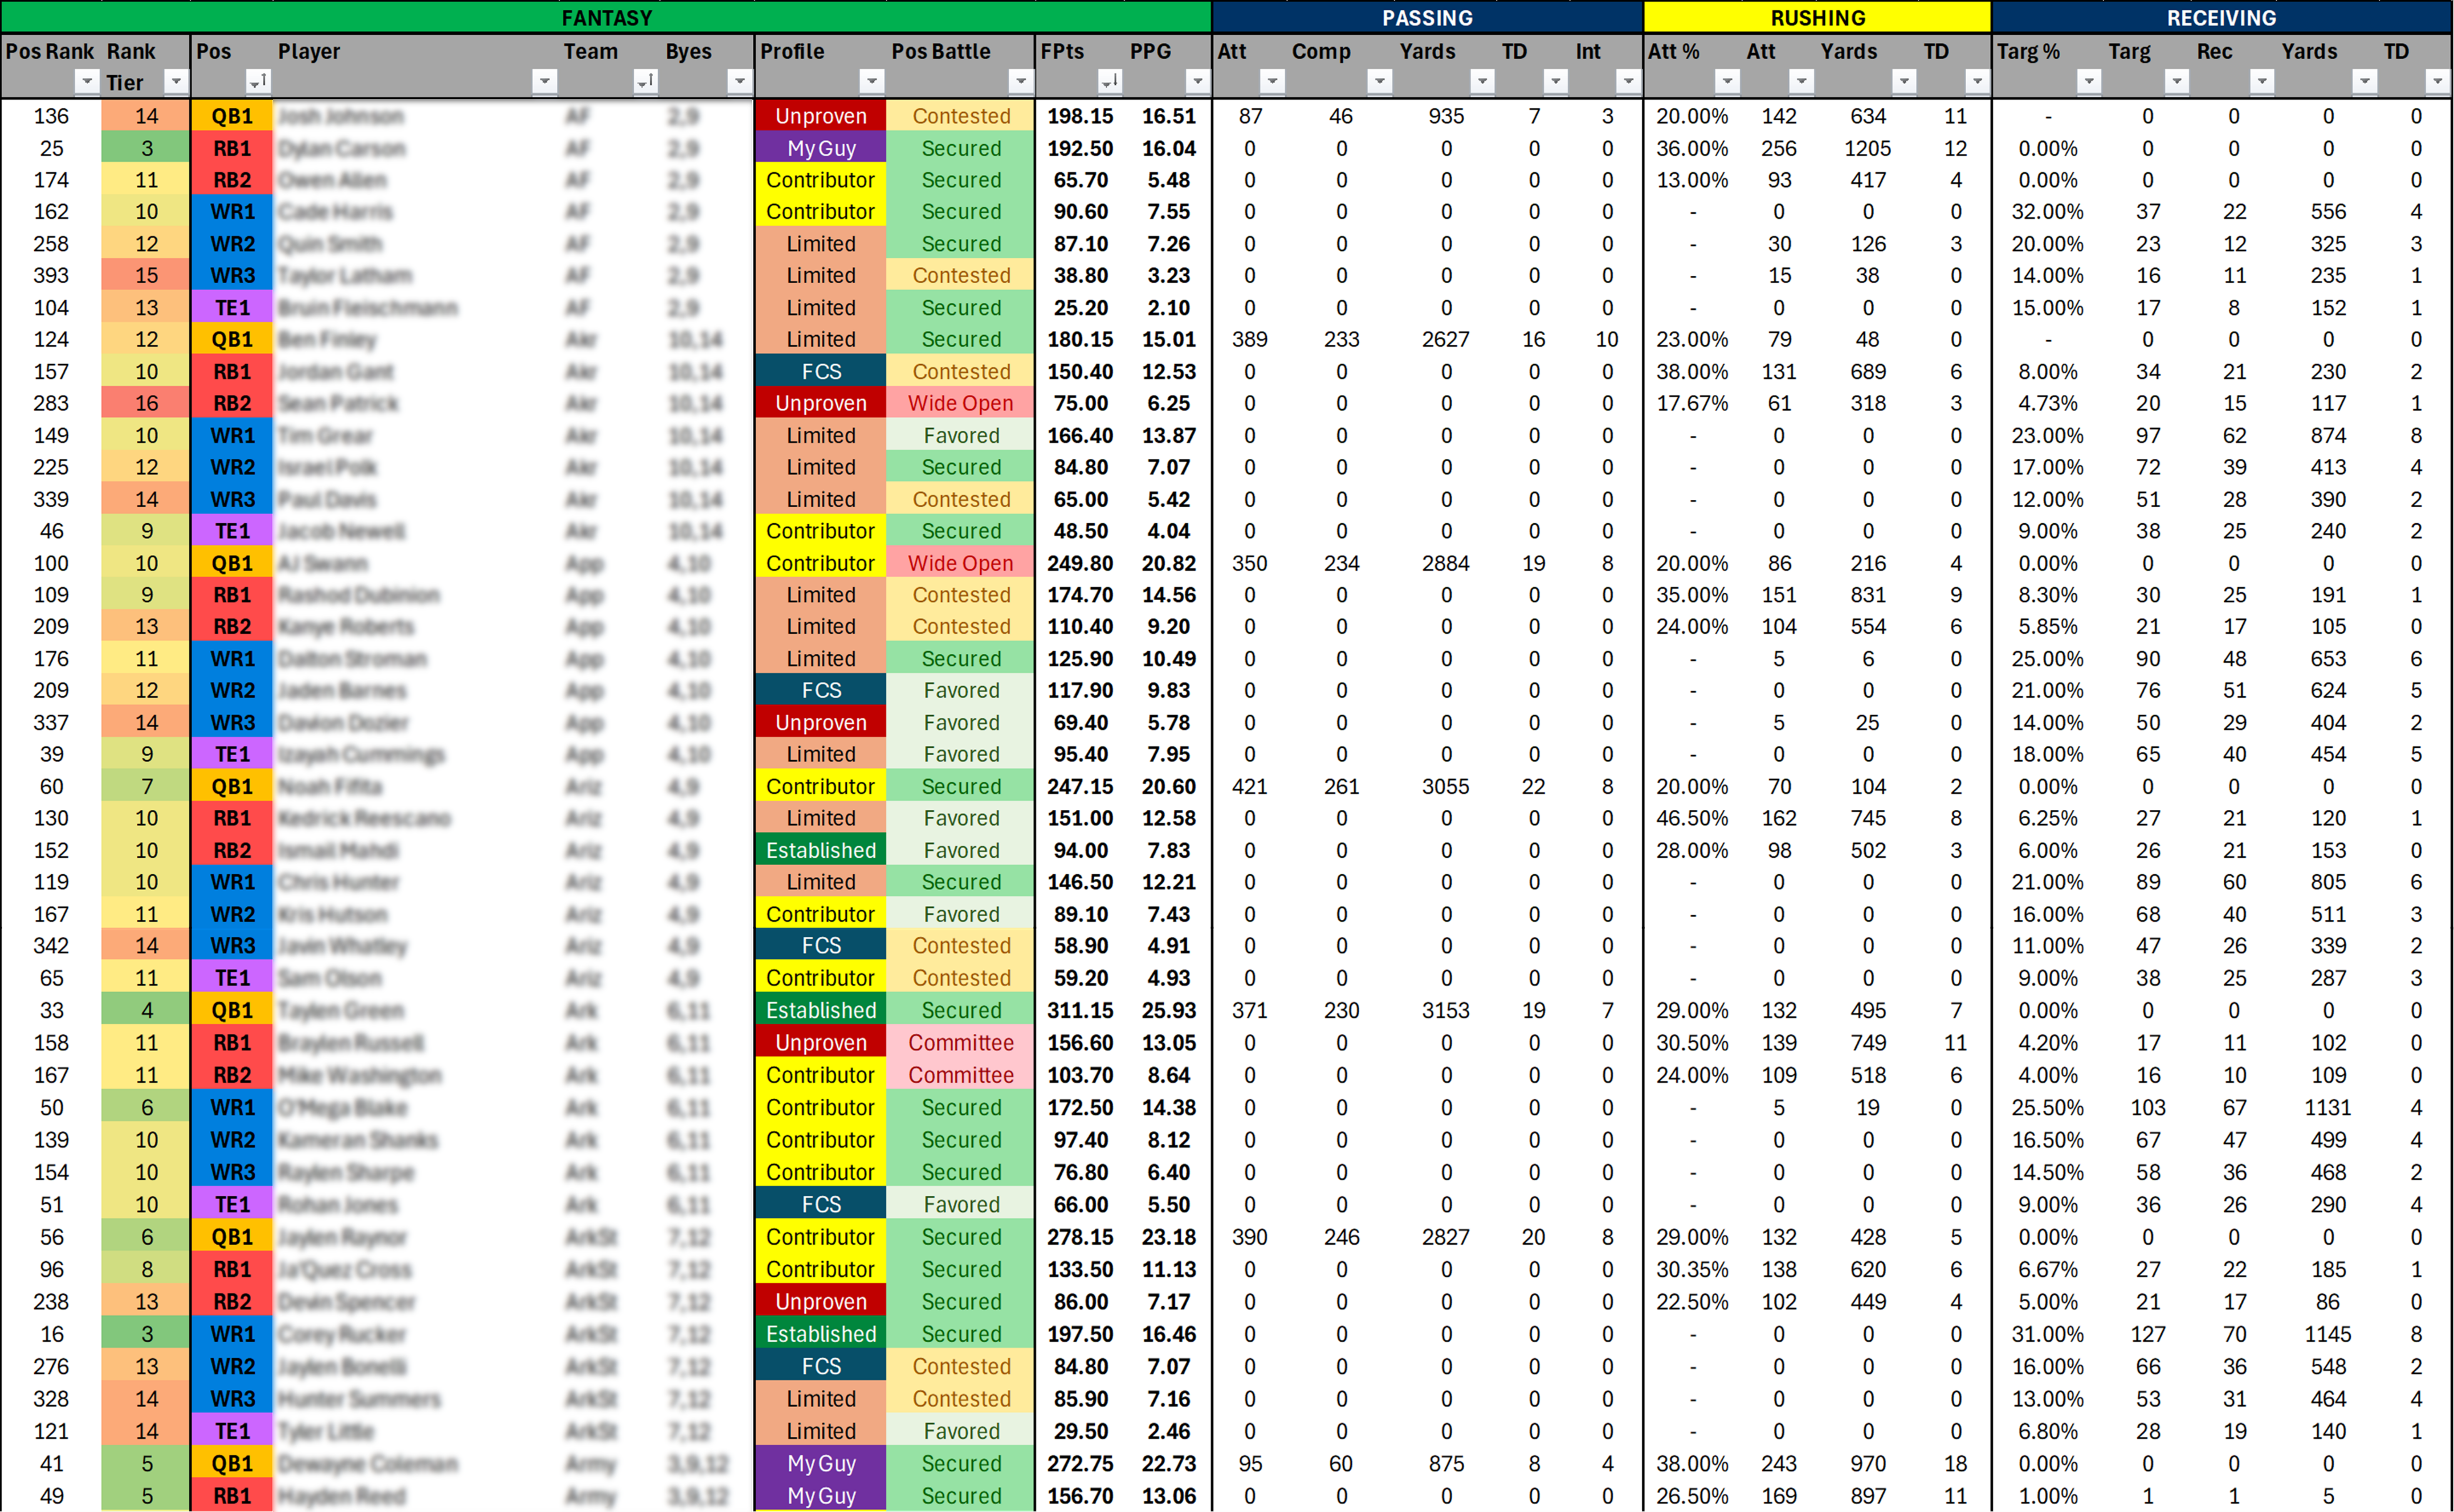This screenshot has width=2454, height=1512.
Task: Select the rushing yards cell showing 1205
Action: [1867, 148]
